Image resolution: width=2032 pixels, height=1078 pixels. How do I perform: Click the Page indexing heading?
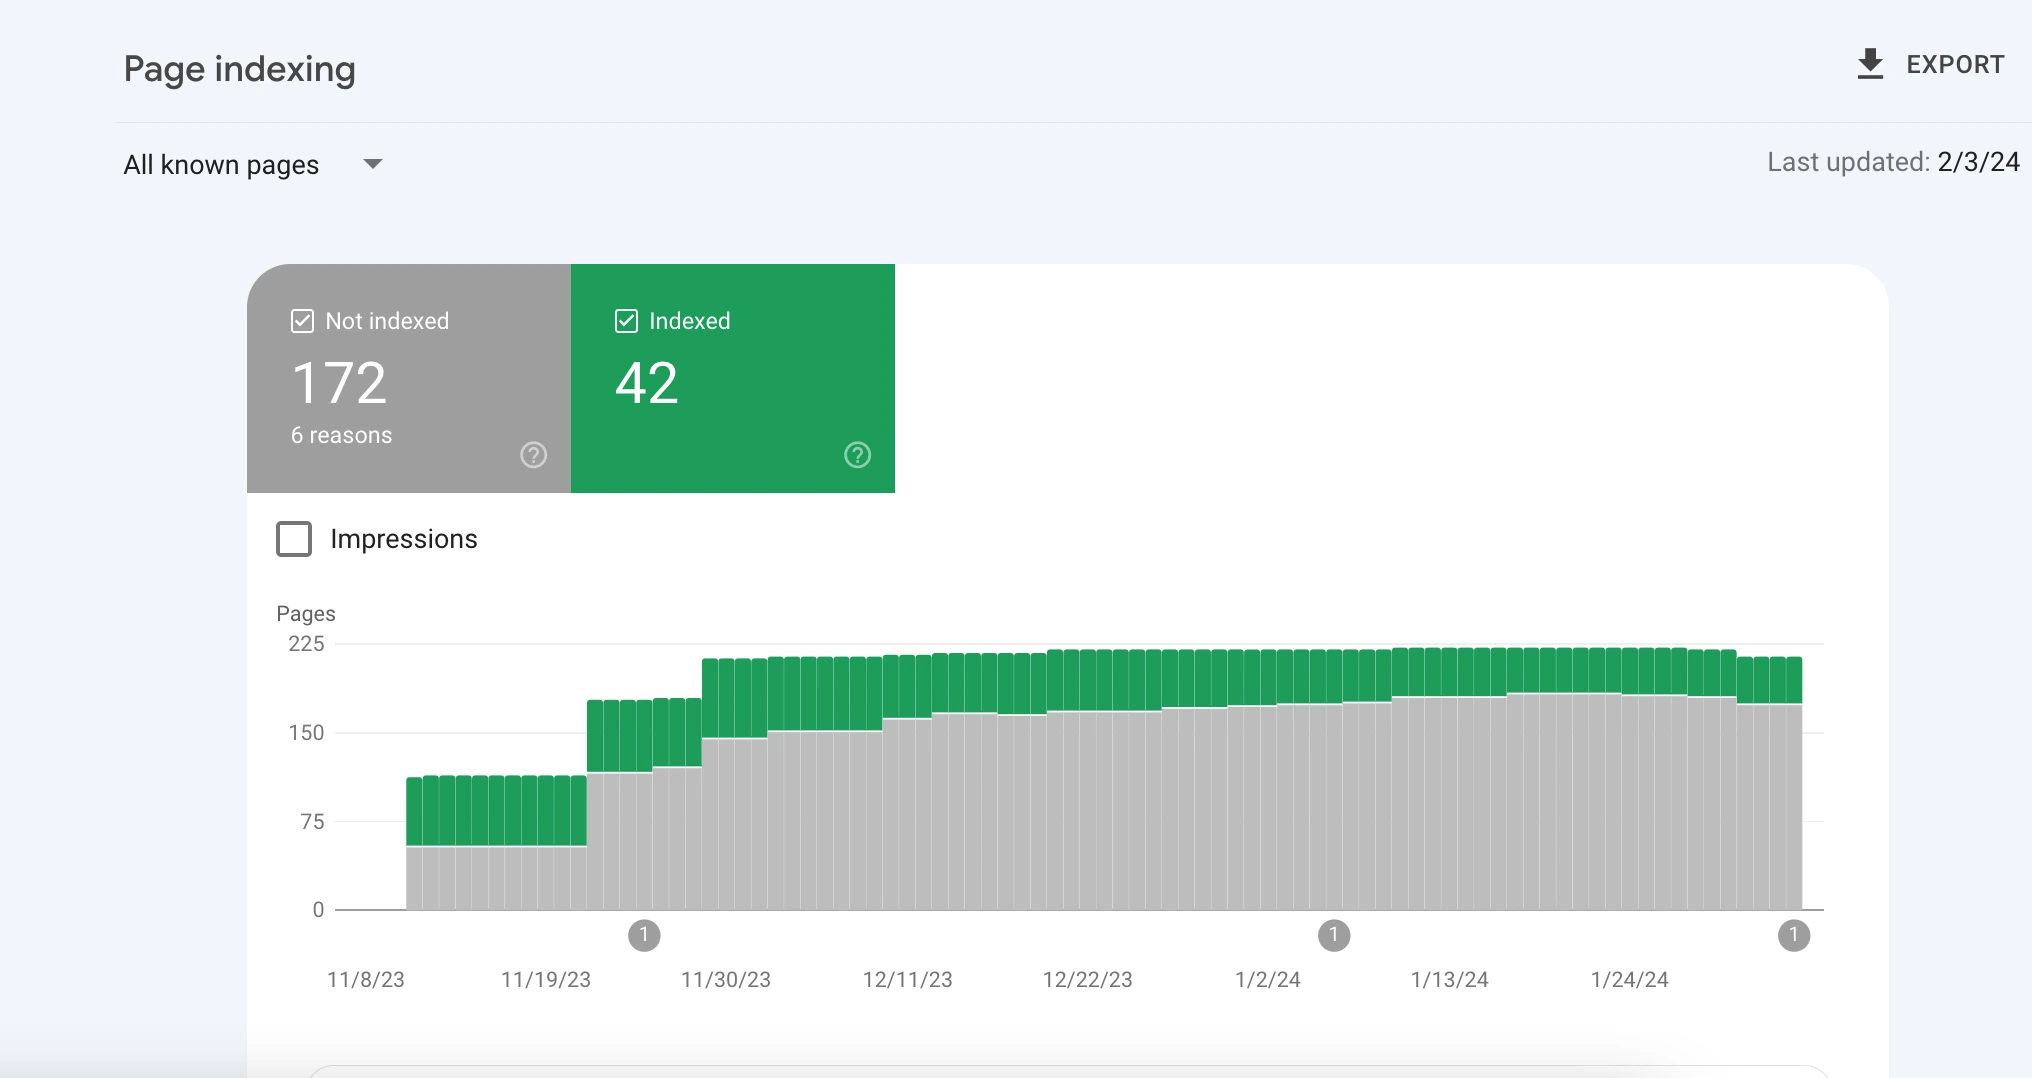tap(240, 69)
